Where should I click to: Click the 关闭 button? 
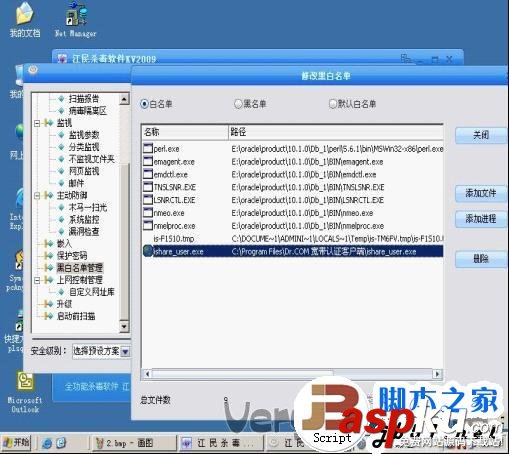point(480,135)
